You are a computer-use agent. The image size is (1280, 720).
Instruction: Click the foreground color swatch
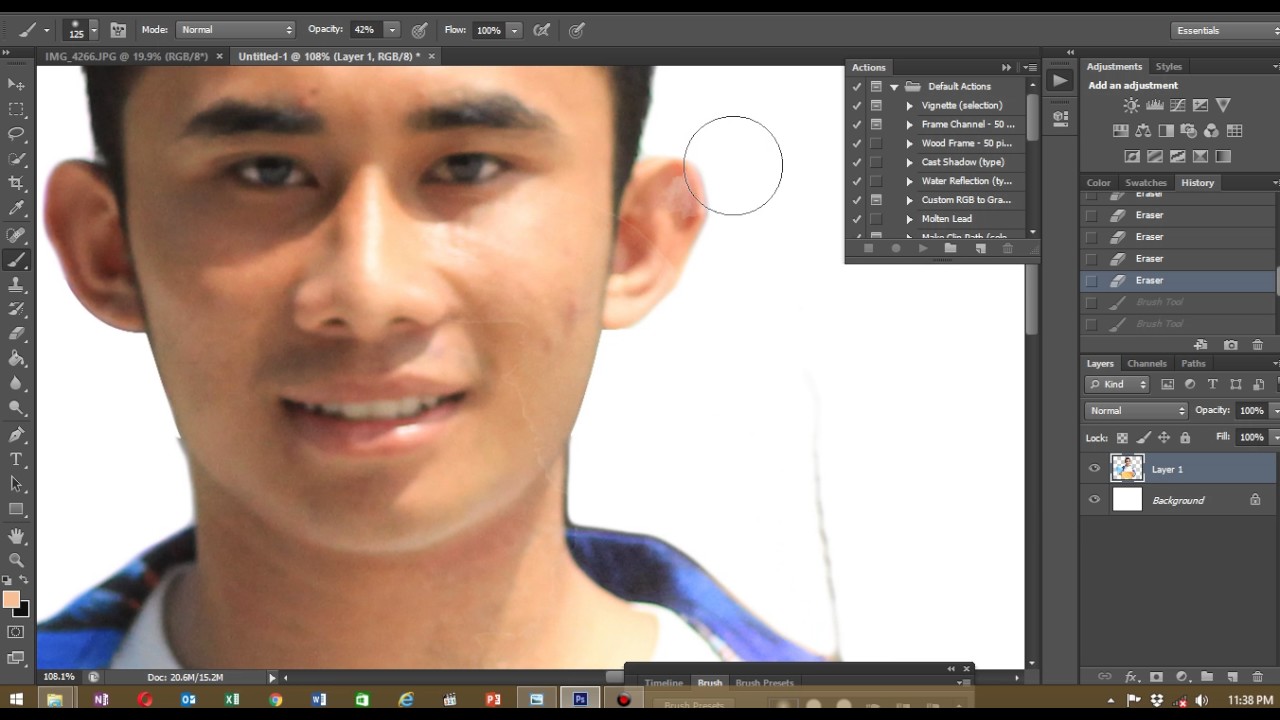coord(11,599)
